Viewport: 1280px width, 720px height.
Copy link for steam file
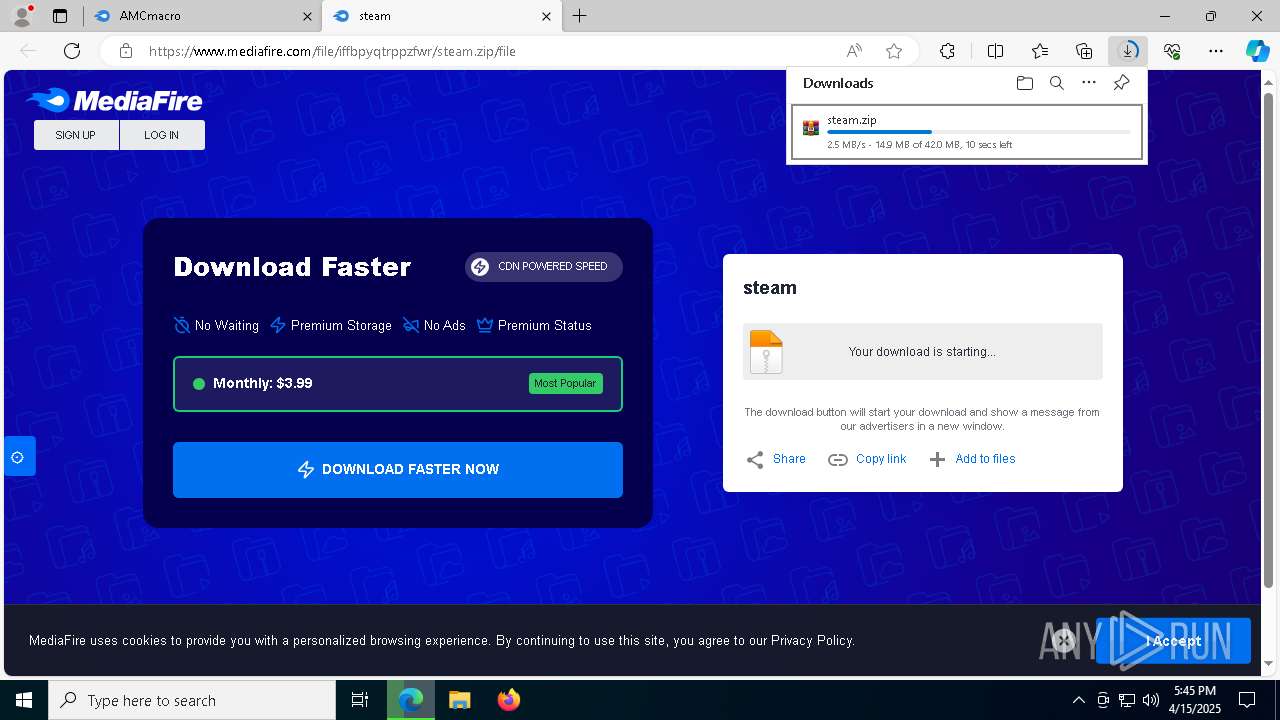tap(867, 459)
